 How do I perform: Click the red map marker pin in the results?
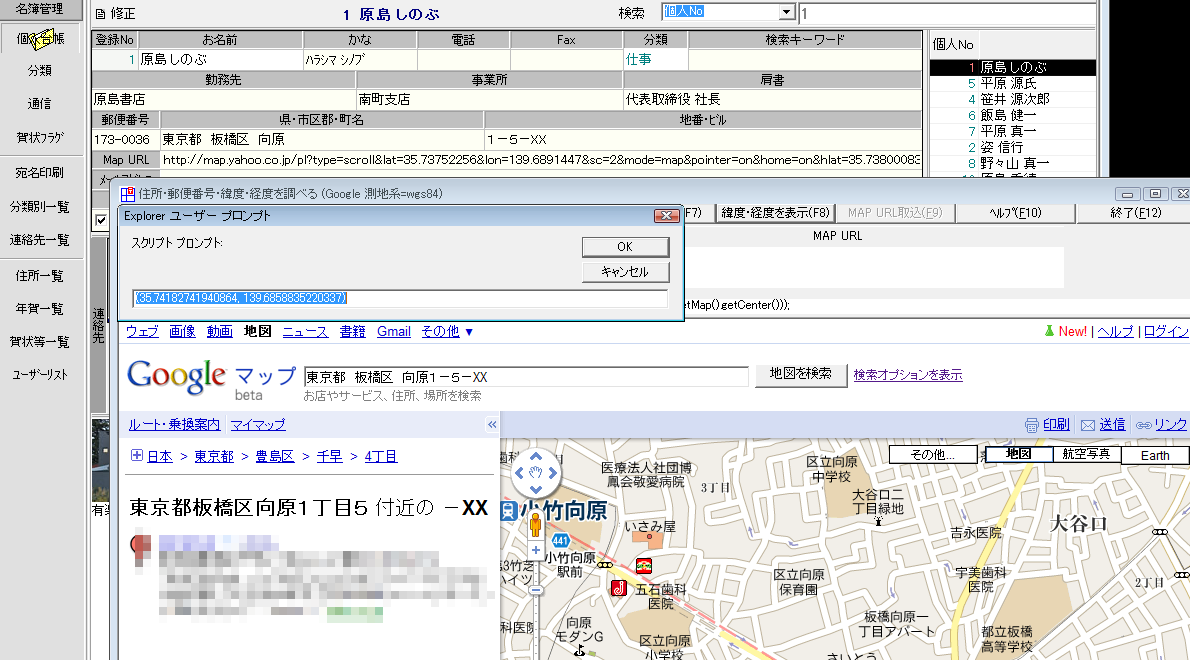[140, 549]
